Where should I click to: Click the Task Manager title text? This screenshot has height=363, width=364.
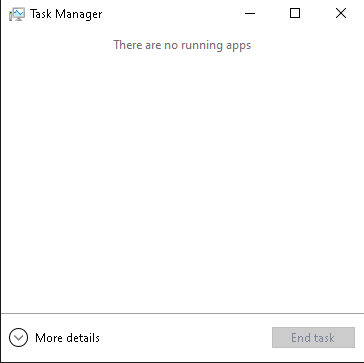click(66, 14)
